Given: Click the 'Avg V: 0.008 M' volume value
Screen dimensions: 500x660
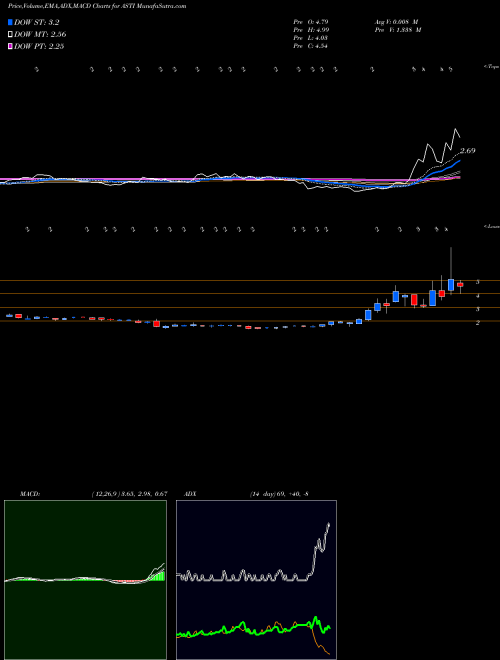Looking at the screenshot, I should (x=397, y=21).
